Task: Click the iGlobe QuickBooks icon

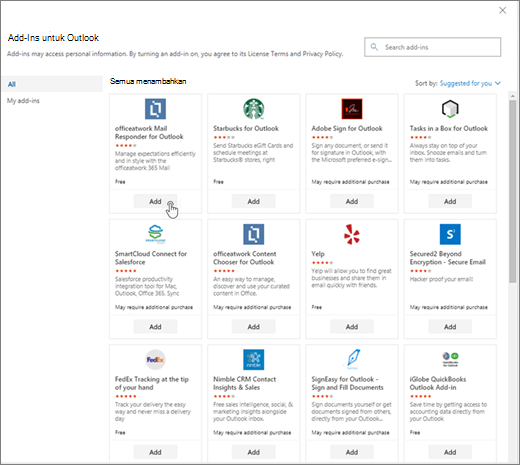Action: click(x=450, y=359)
